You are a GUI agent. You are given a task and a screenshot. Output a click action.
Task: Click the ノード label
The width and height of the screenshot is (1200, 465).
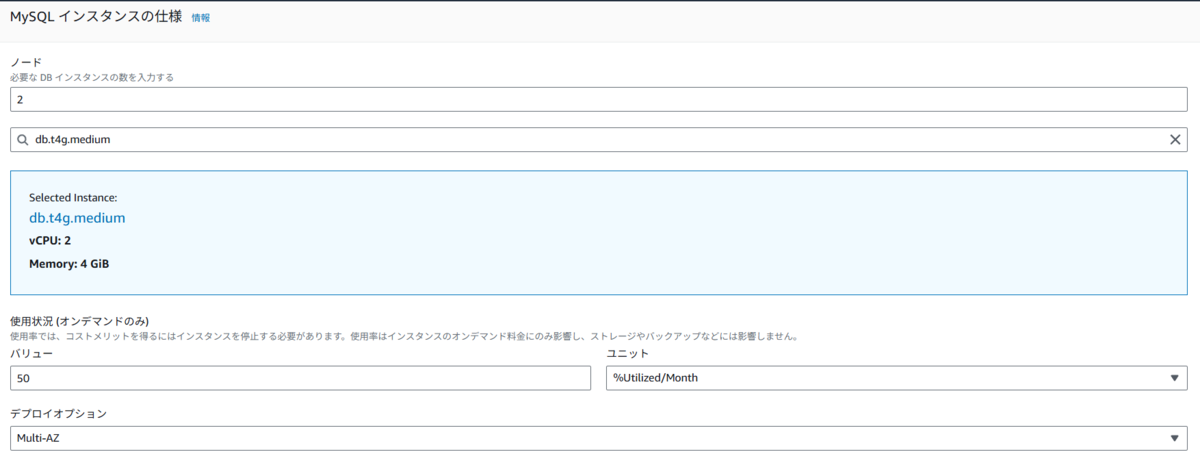tap(25, 62)
